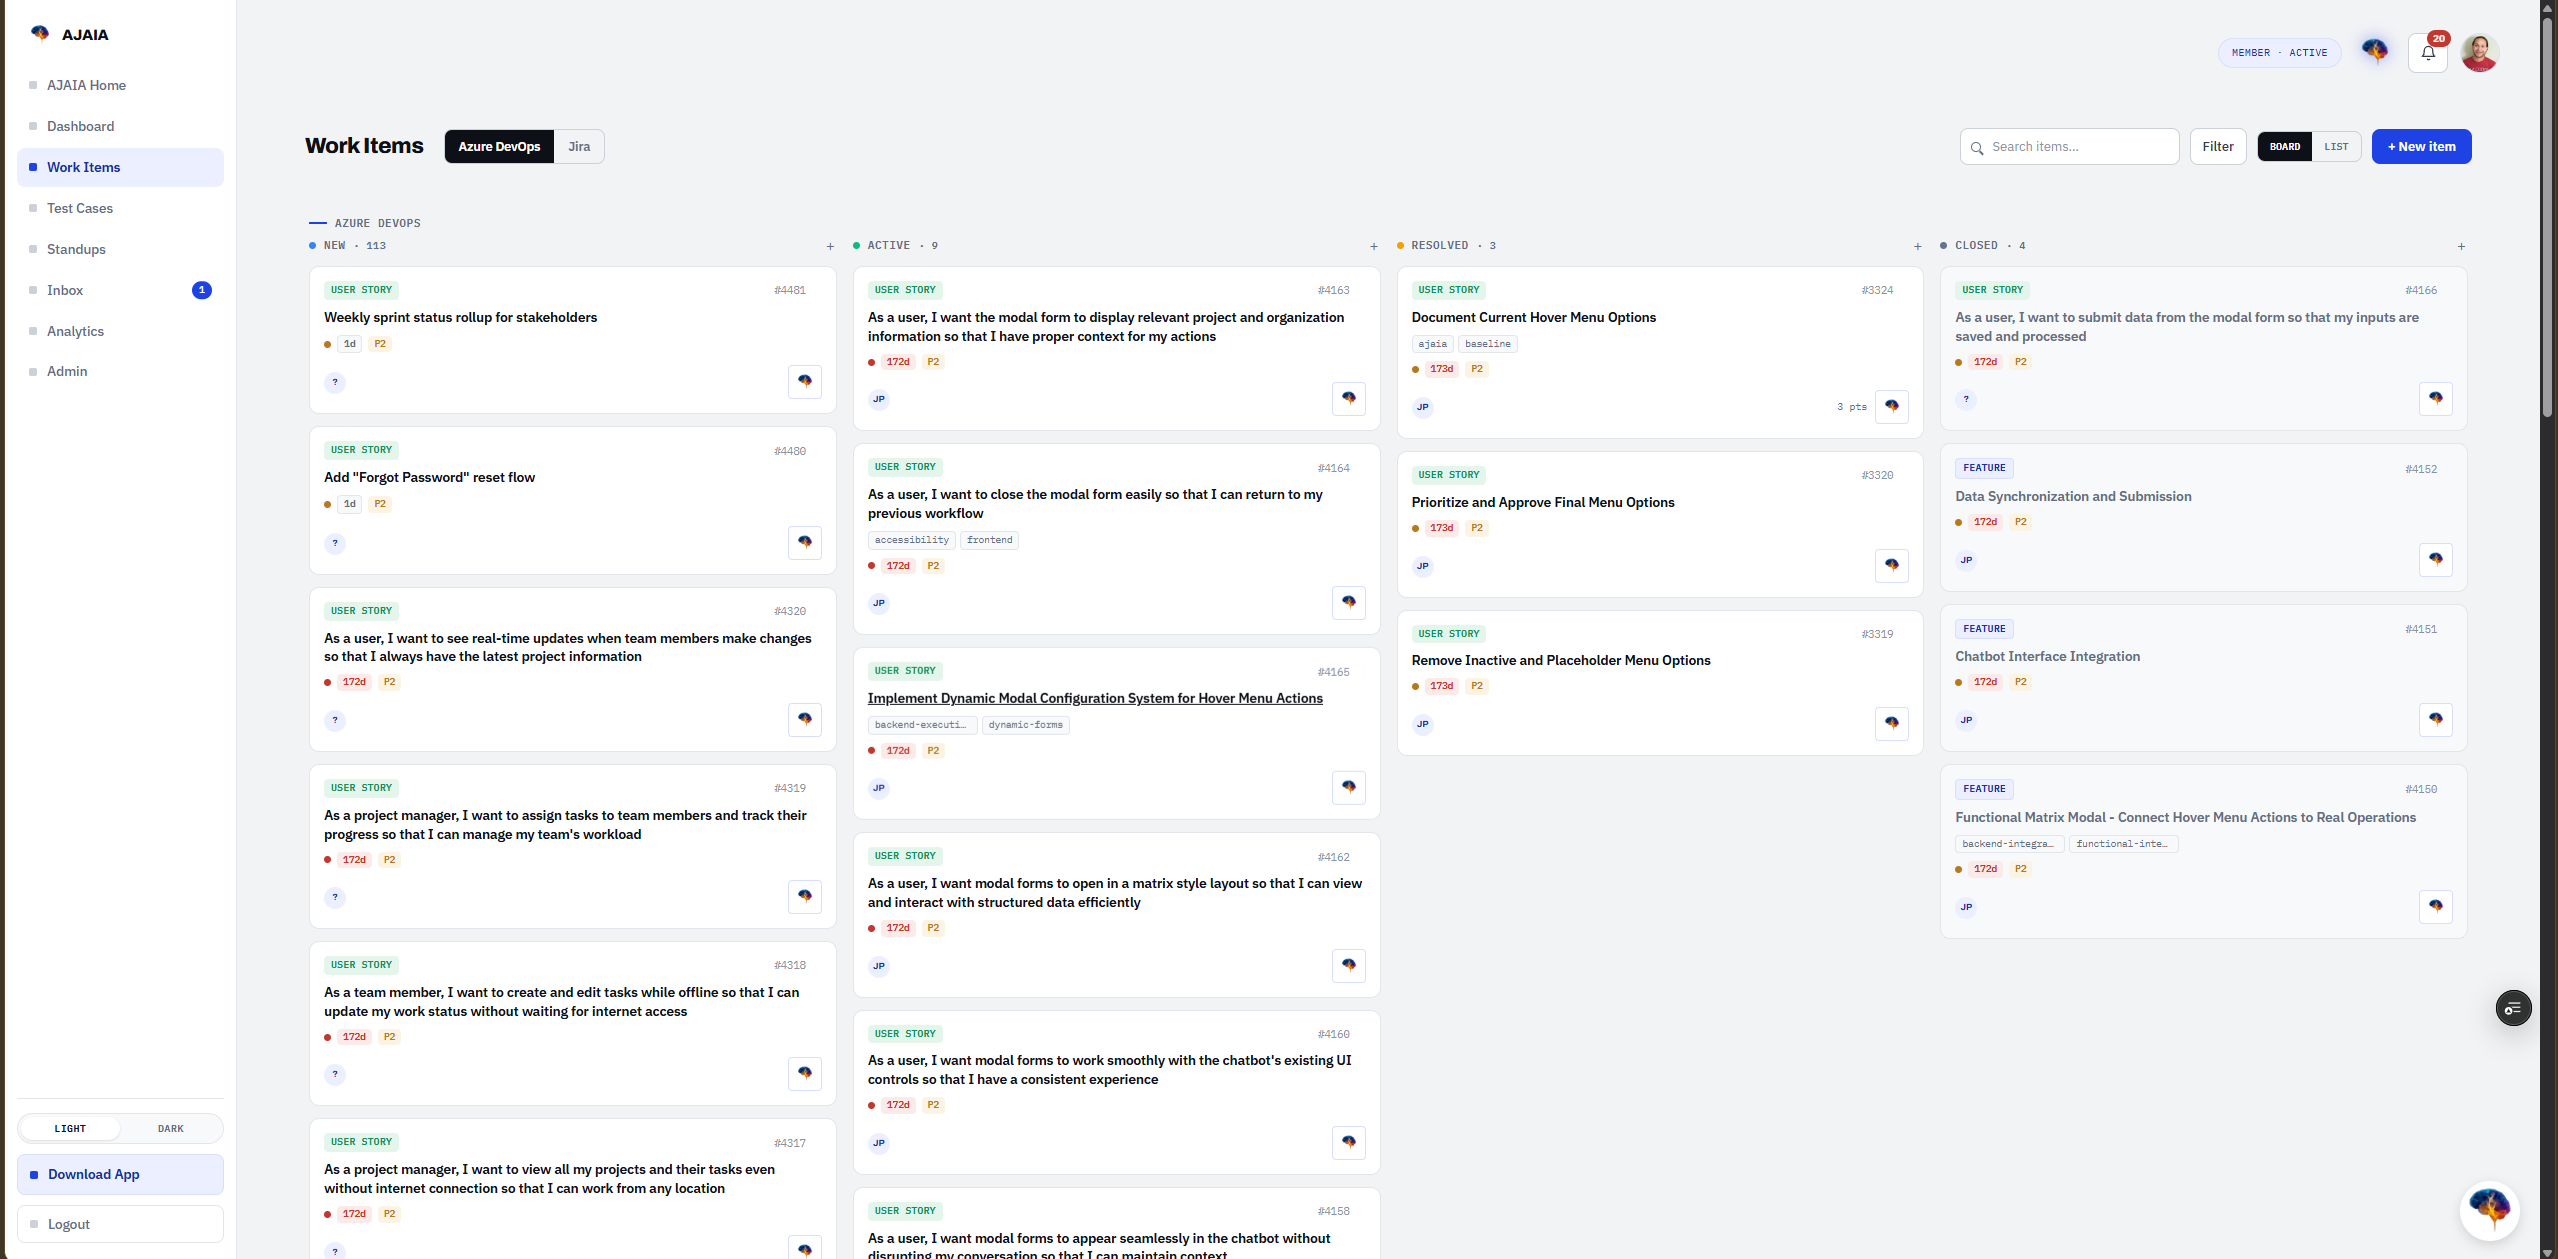Open the Filter options
The width and height of the screenshot is (2558, 1259).
[2218, 147]
